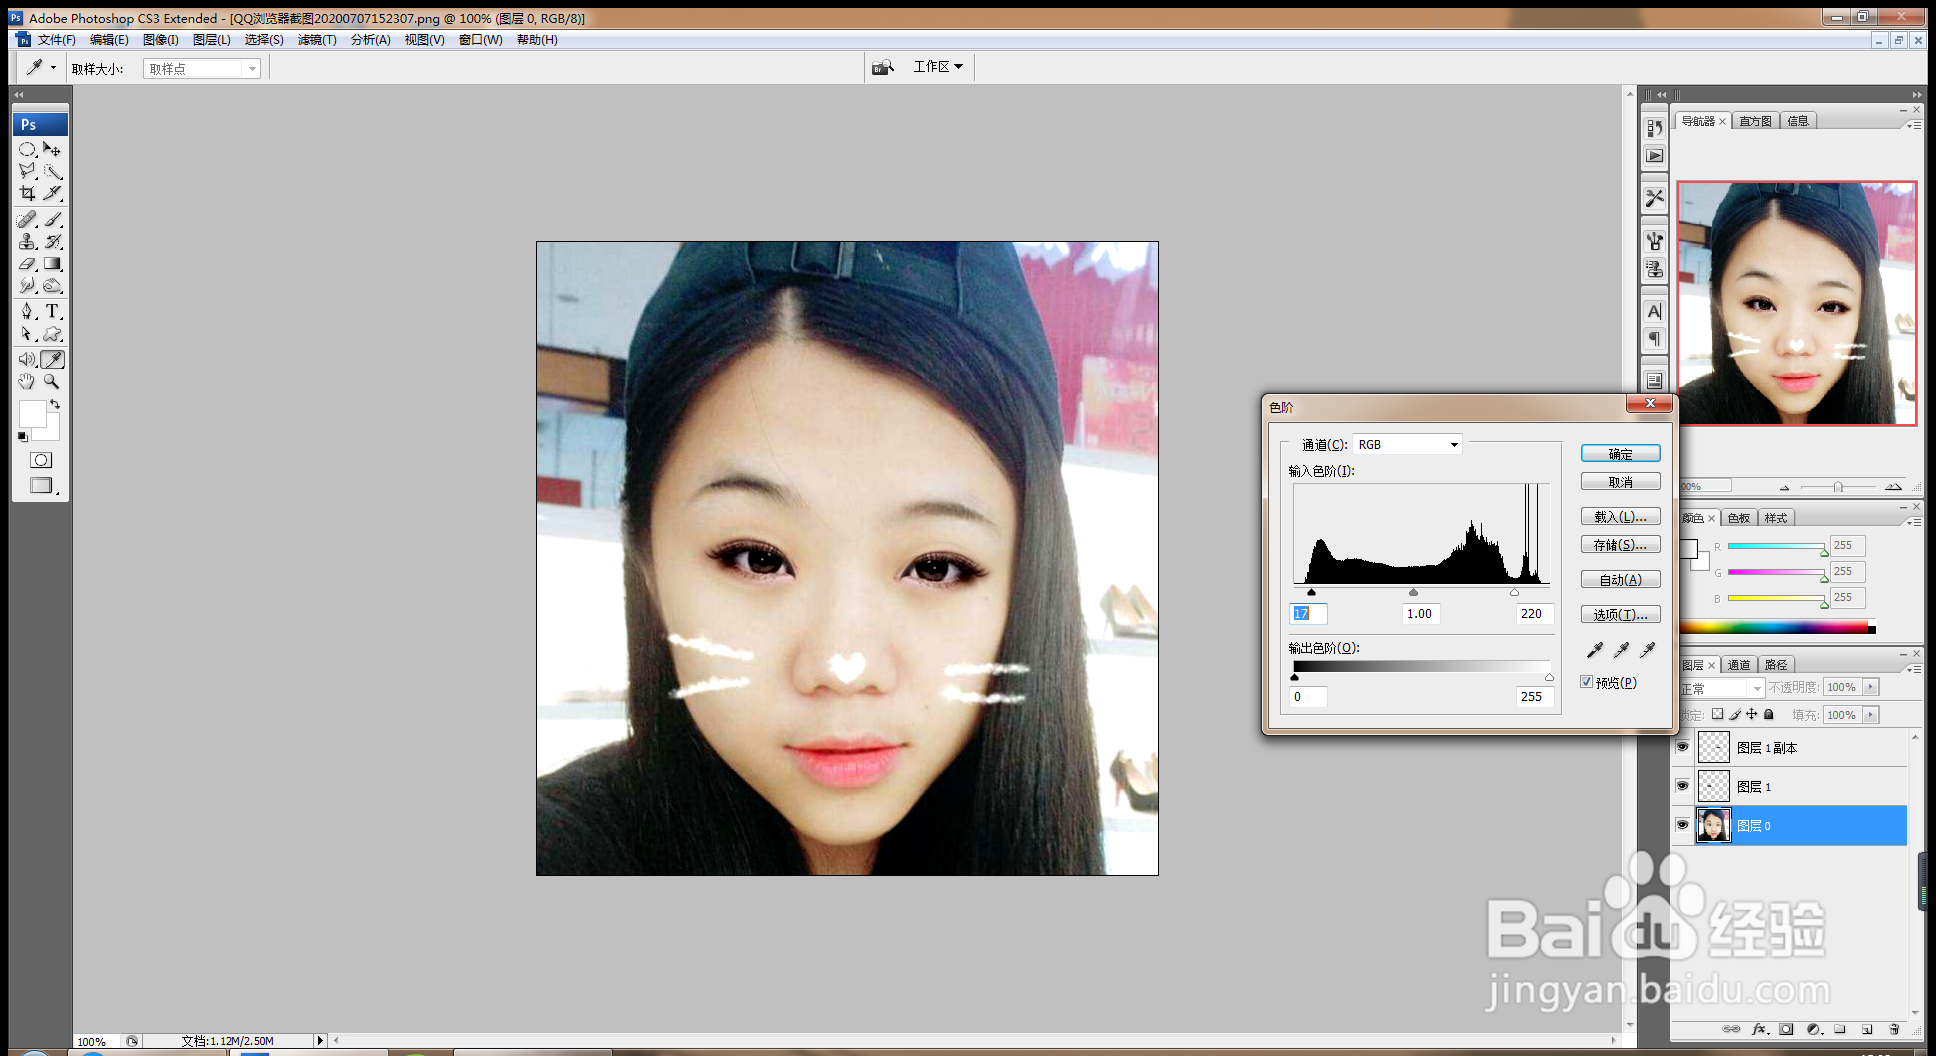
Task: Open the 不透明度 opacity slider arrow
Action: (x=1871, y=687)
